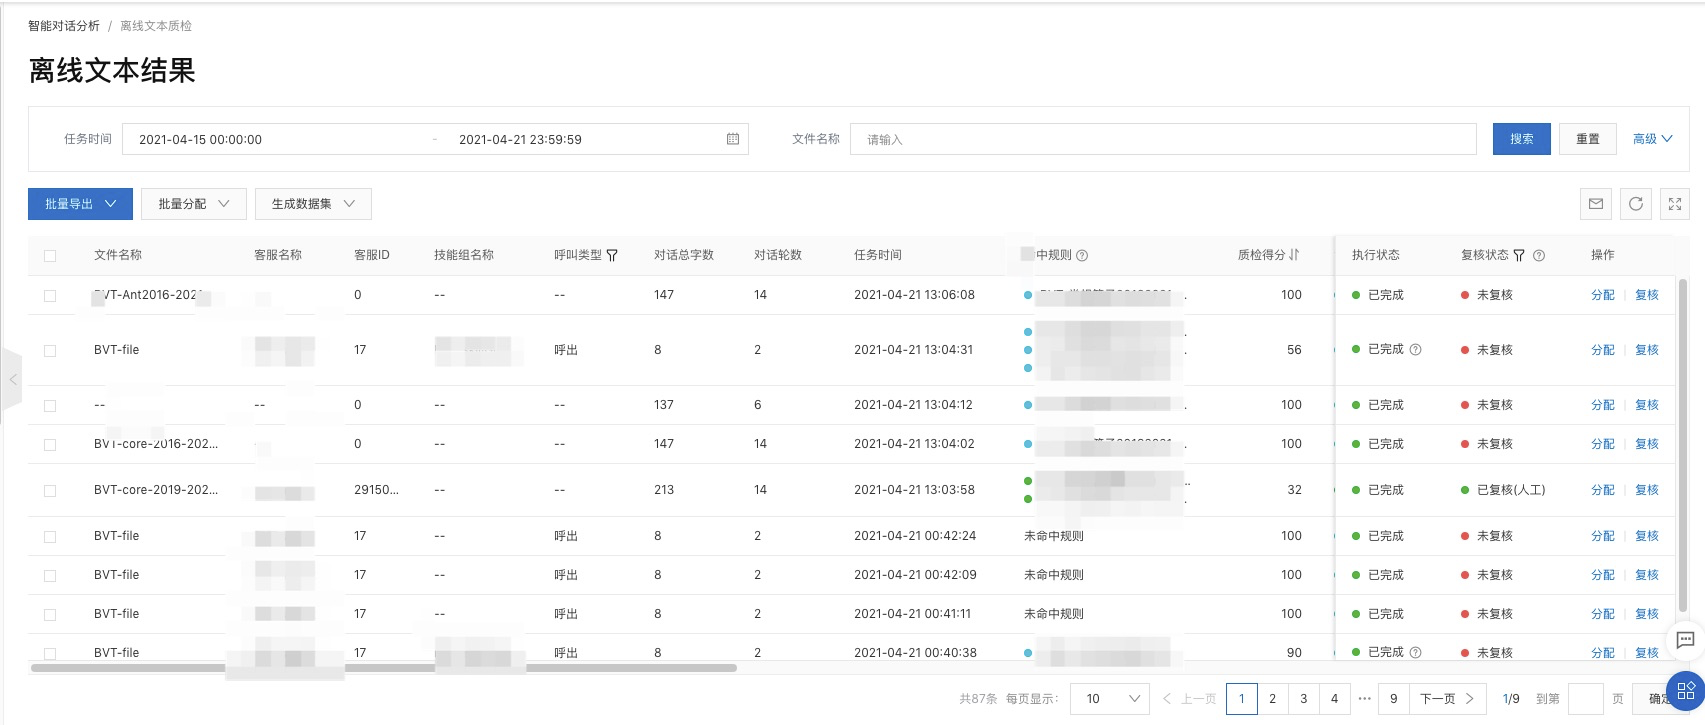Click the horizontal table scrollbar
Image resolution: width=1705 pixels, height=725 pixels.
click(x=384, y=667)
